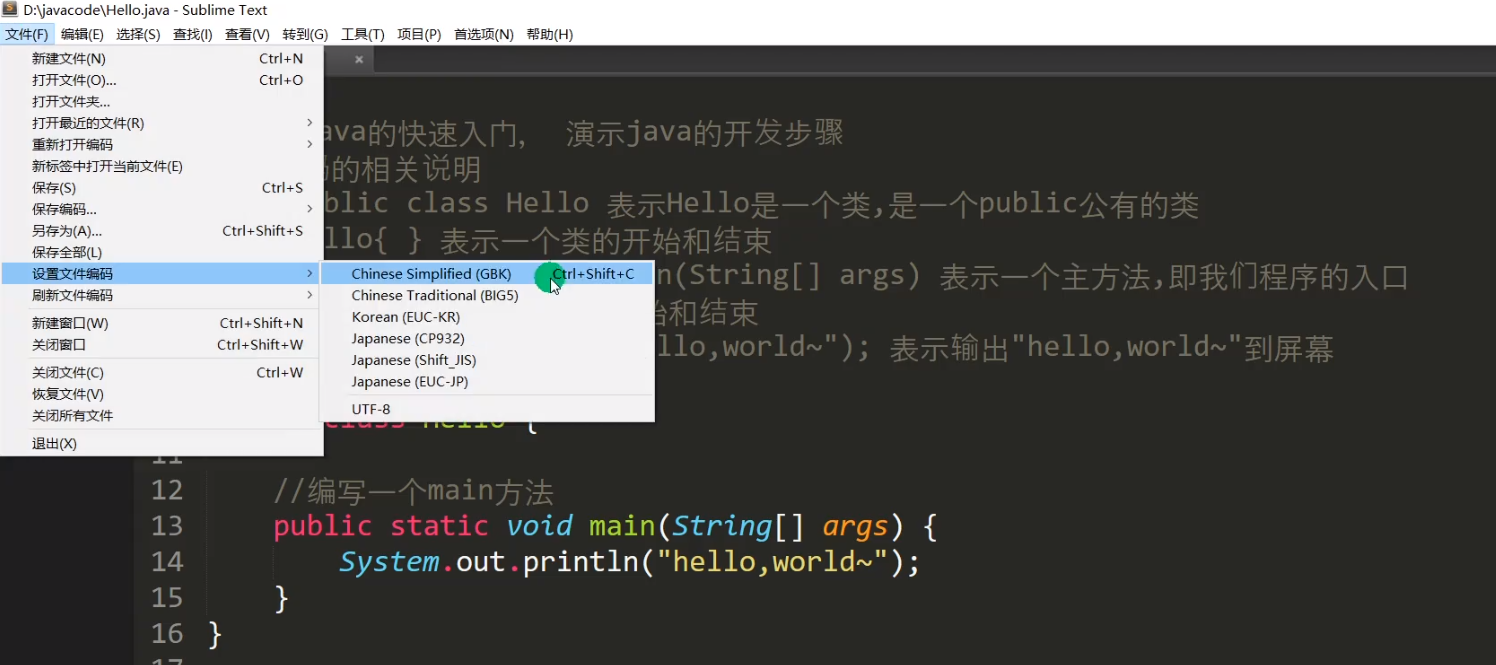This screenshot has width=1496, height=665.
Task: Choose 新建窗口(W) menu entry
Action: 162,323
